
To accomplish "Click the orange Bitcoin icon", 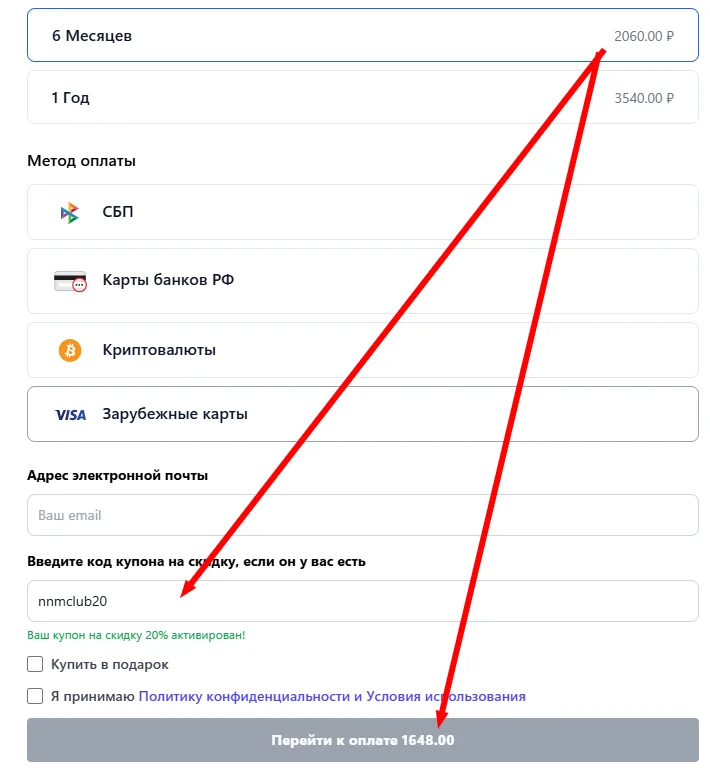I will [70, 350].
